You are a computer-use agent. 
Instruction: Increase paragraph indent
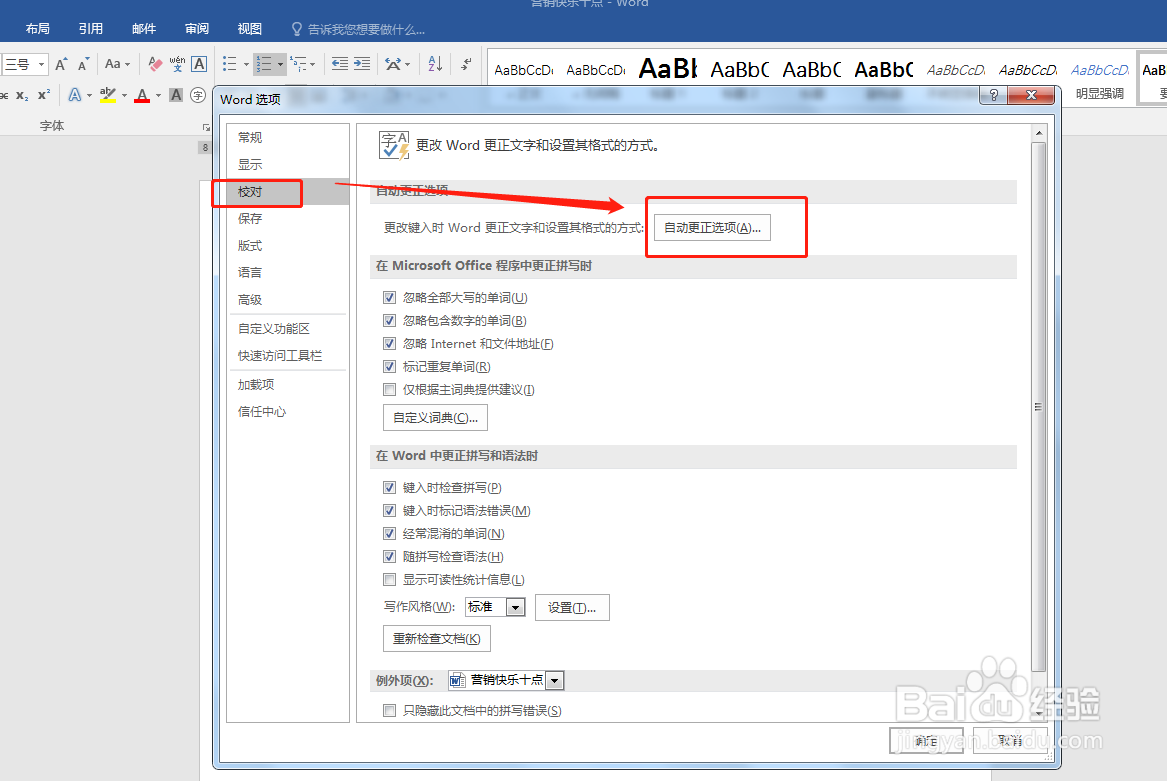pos(362,64)
